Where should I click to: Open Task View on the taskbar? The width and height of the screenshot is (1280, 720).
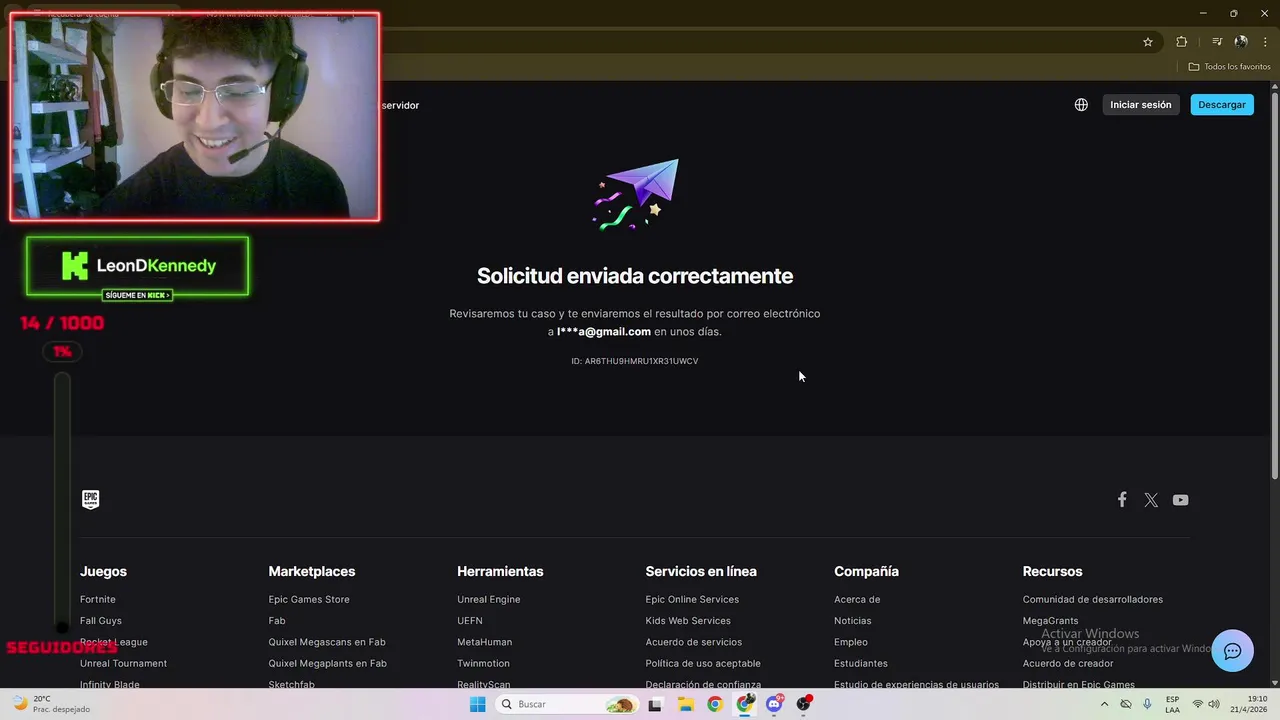(x=655, y=704)
